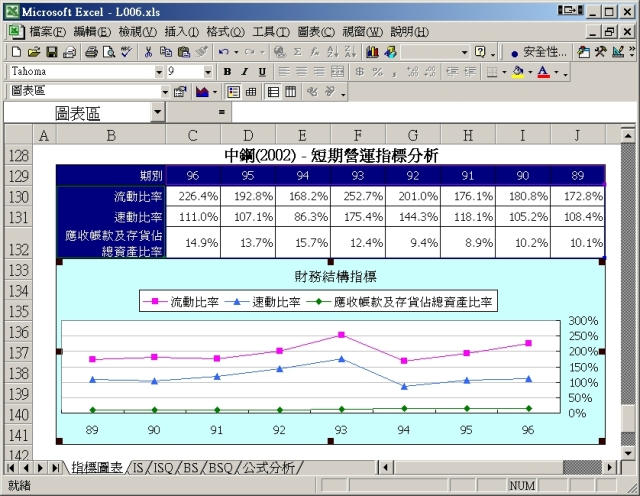640x496 pixels.
Task: Open the 編輯 (Edit) menu
Action: [92, 32]
